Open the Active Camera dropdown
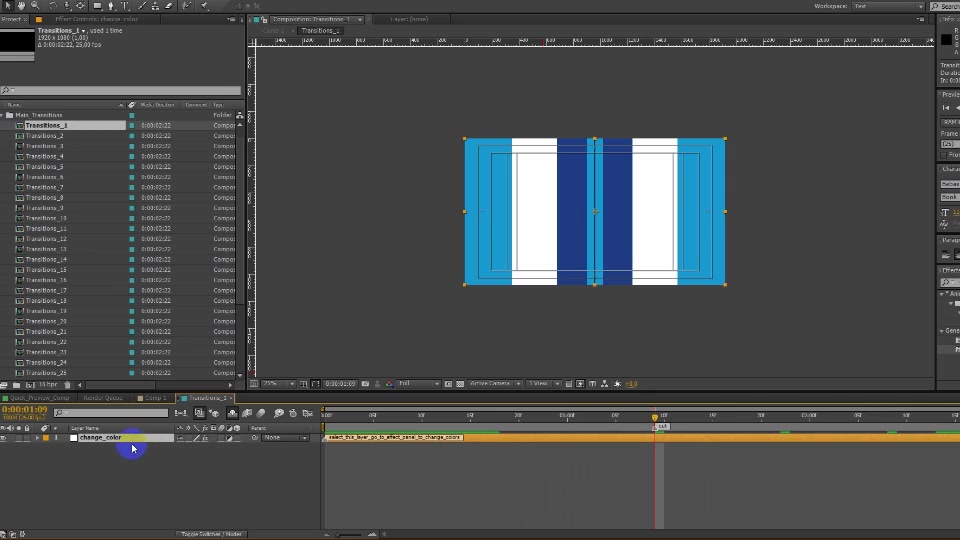 point(495,384)
